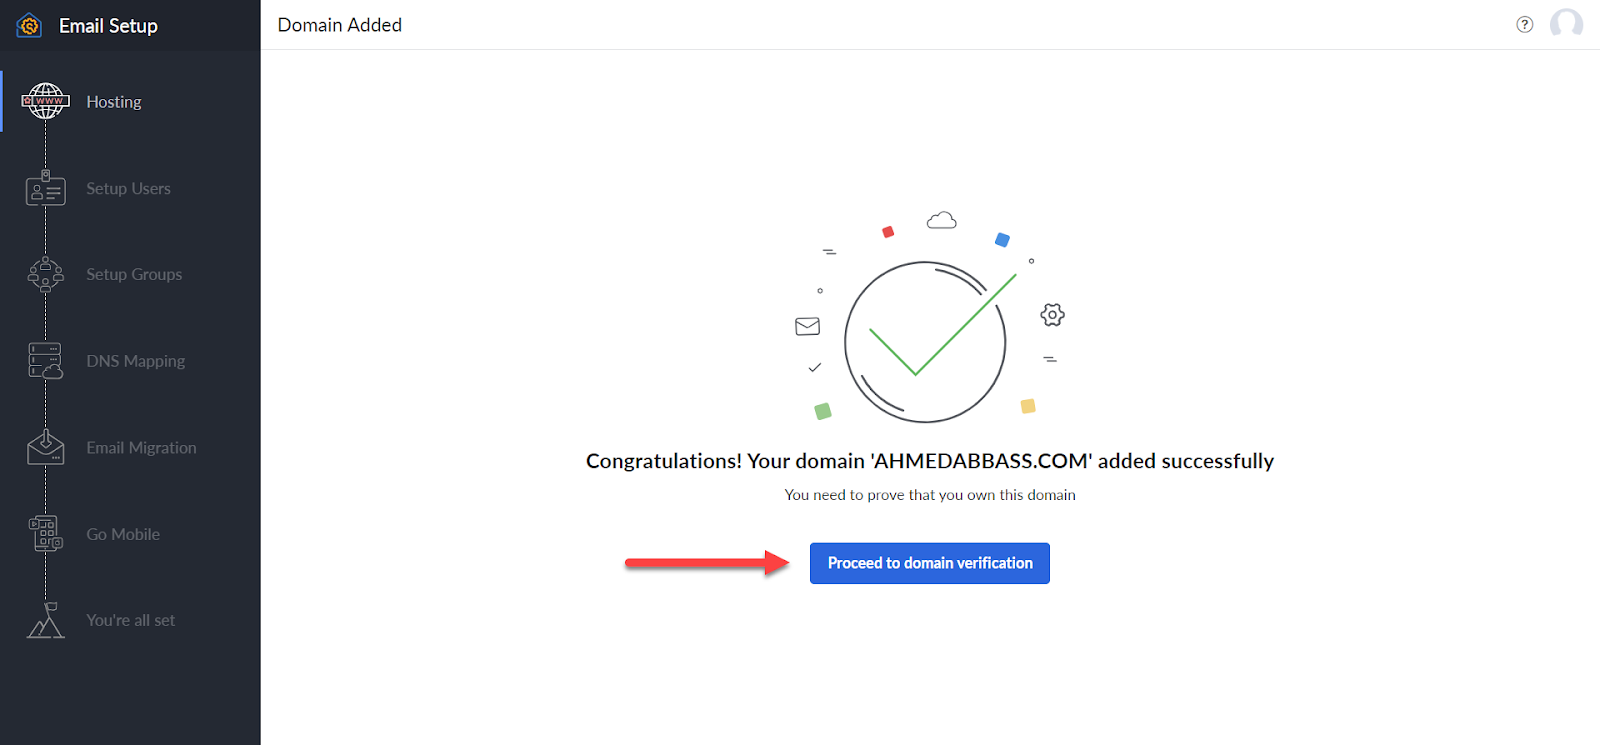Click the Setup Users badge icon
The height and width of the screenshot is (745, 1600).
(x=45, y=188)
